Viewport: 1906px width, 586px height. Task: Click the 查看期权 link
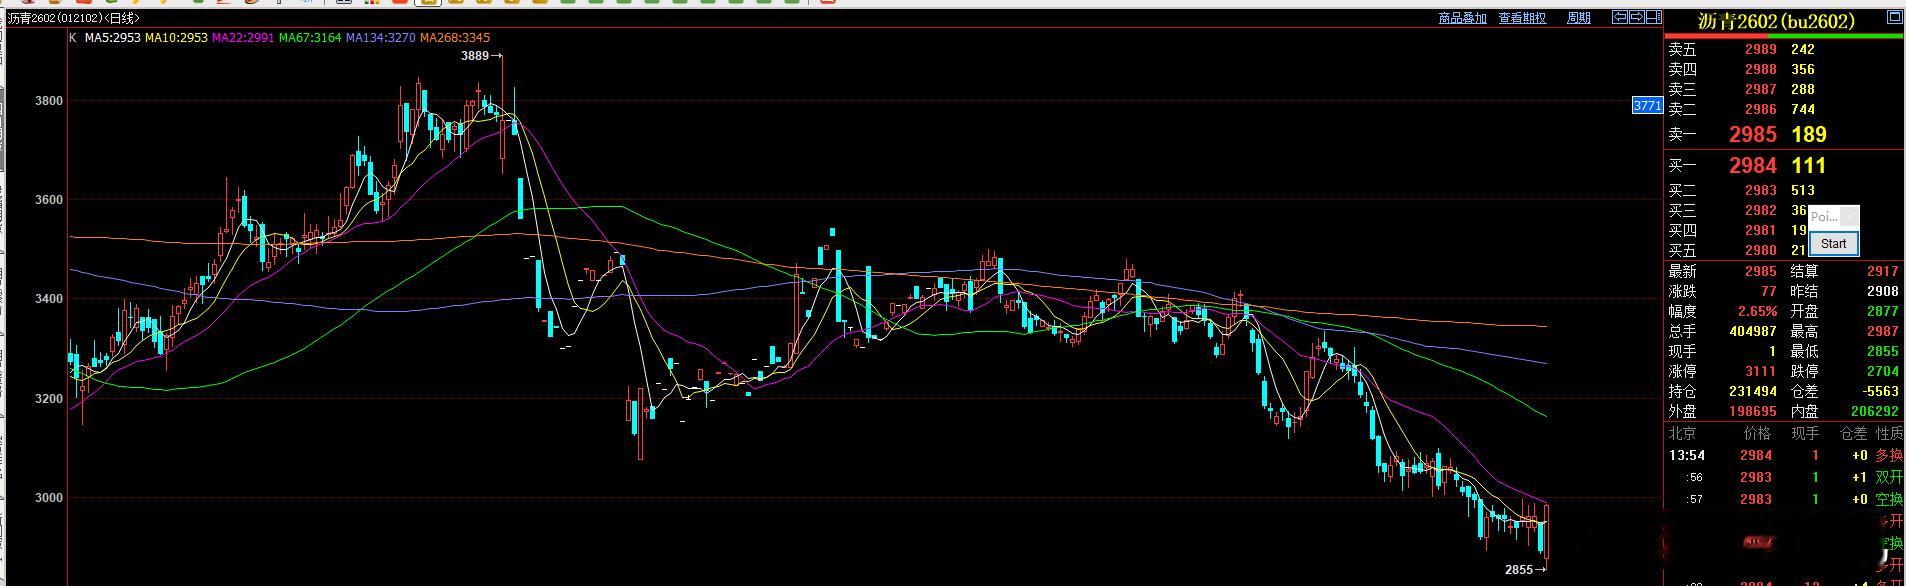(x=1521, y=18)
